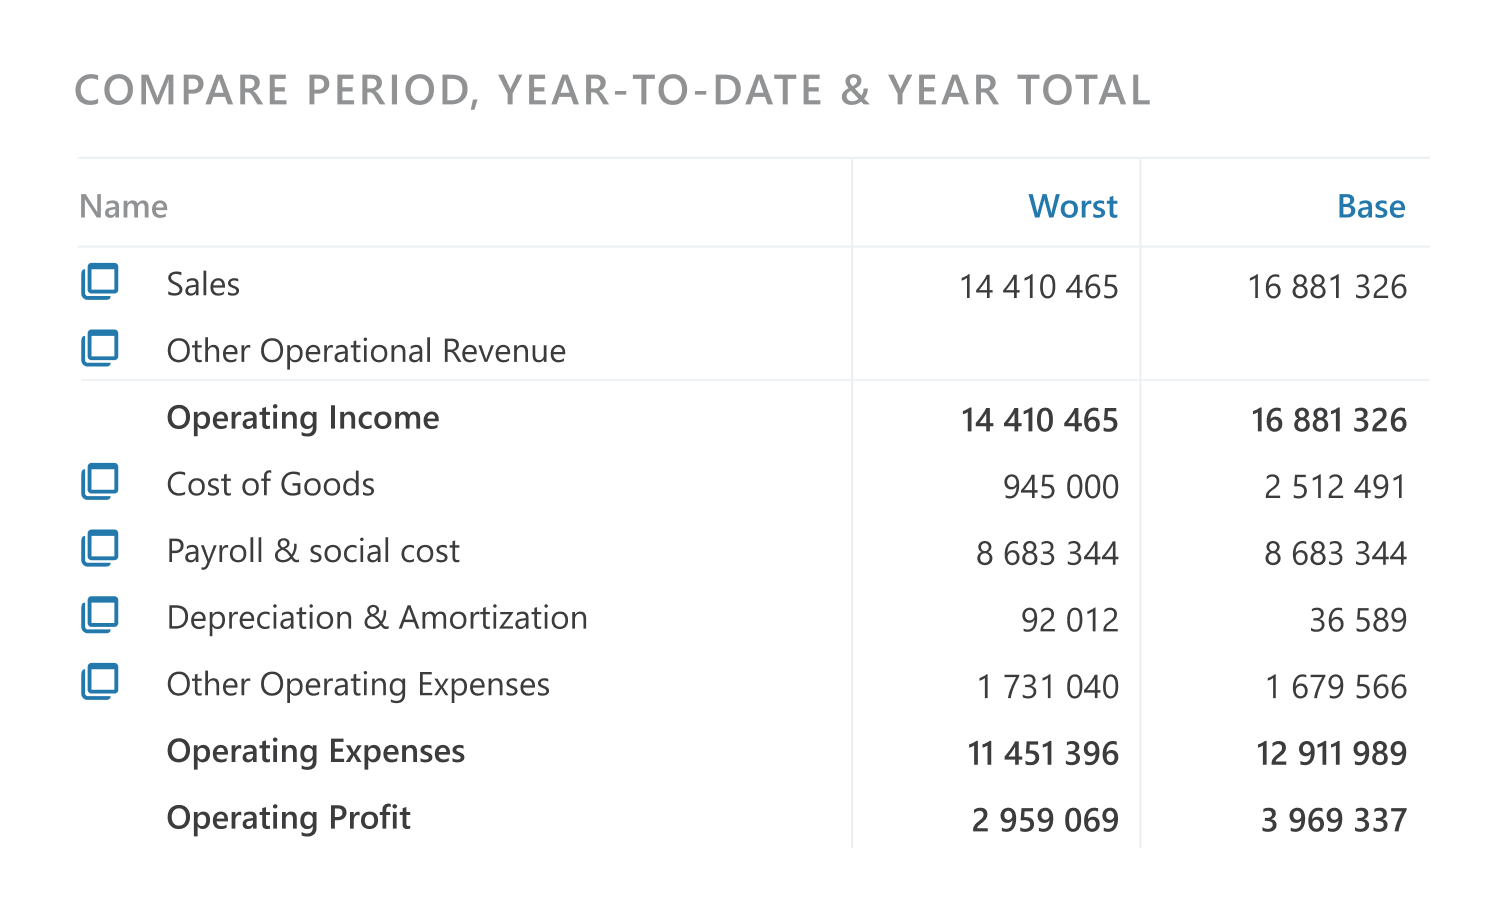Screen dimensions: 1502x915
Task: Click Worst Depreciation value 92 012
Action: 1070,620
